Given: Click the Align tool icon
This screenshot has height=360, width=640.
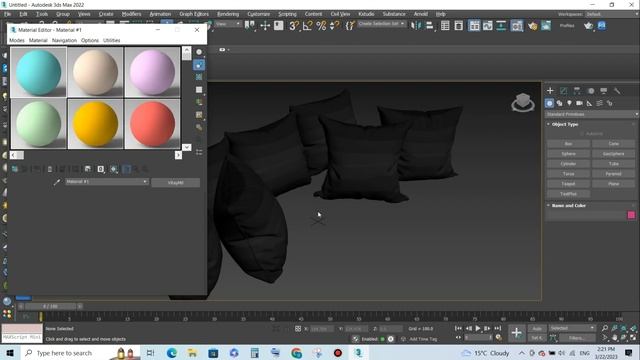Looking at the screenshot, I should coord(429,26).
